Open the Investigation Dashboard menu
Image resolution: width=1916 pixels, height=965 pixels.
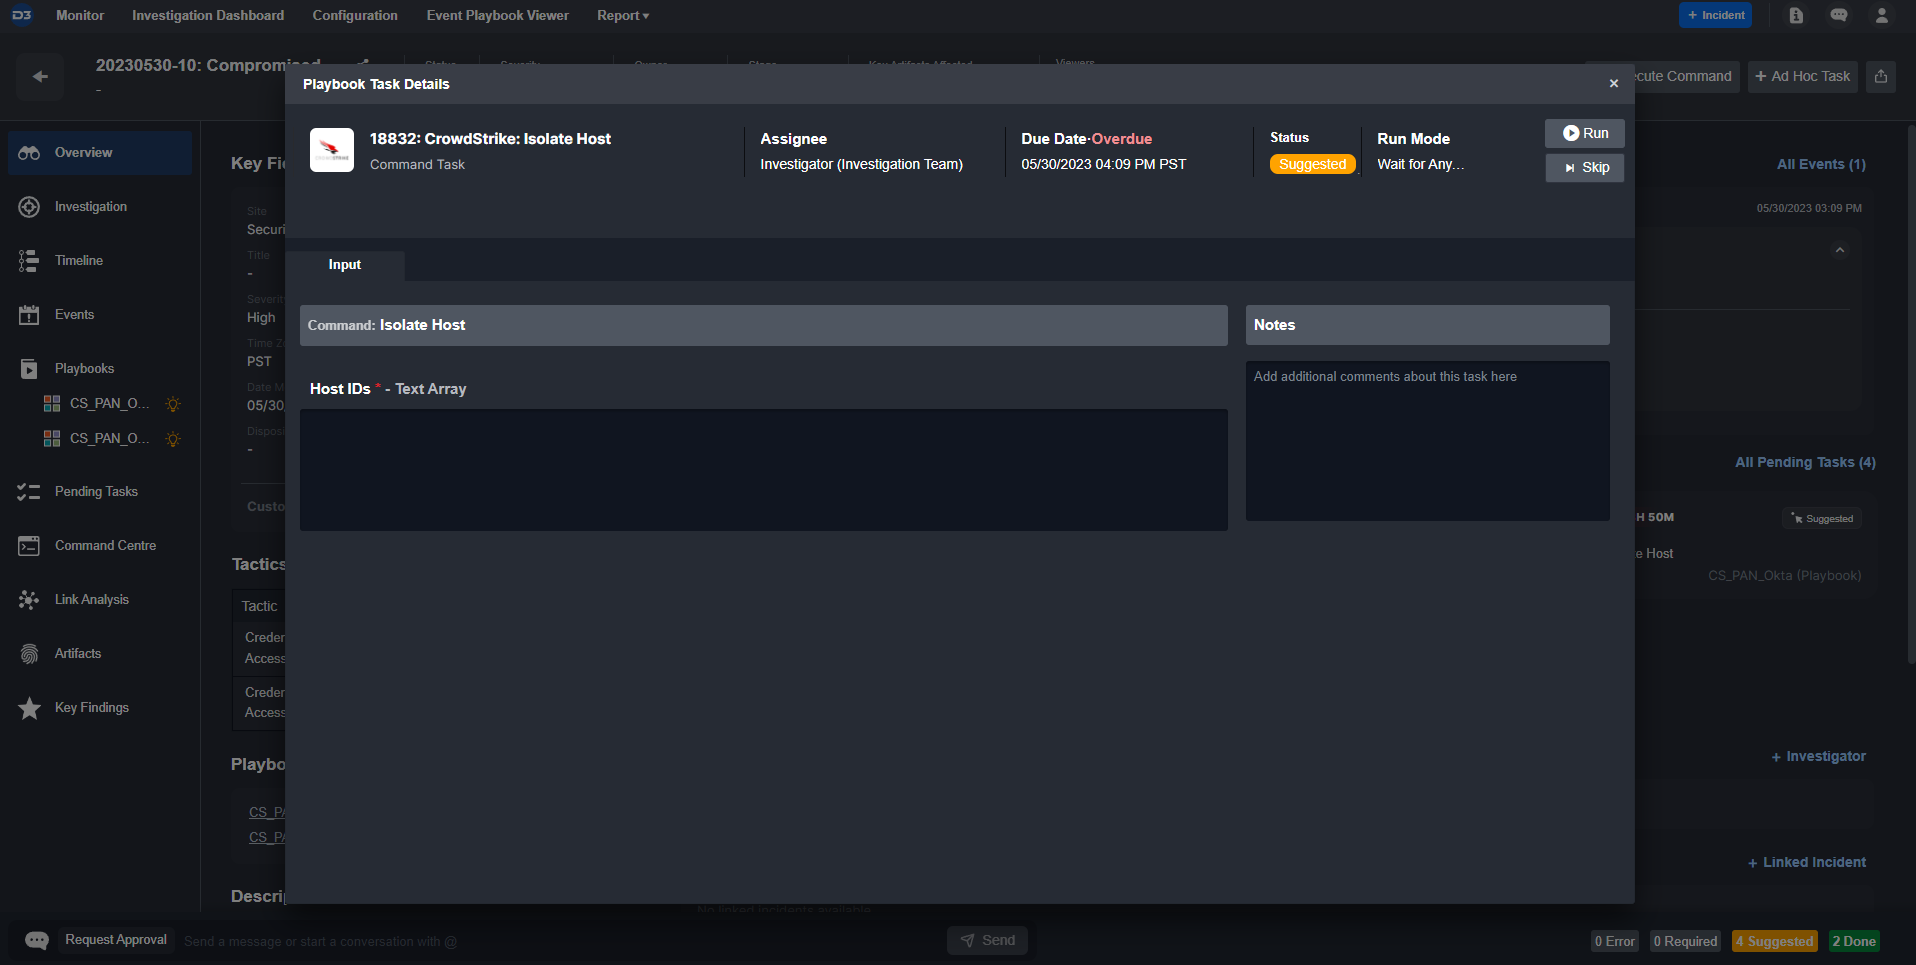[208, 16]
